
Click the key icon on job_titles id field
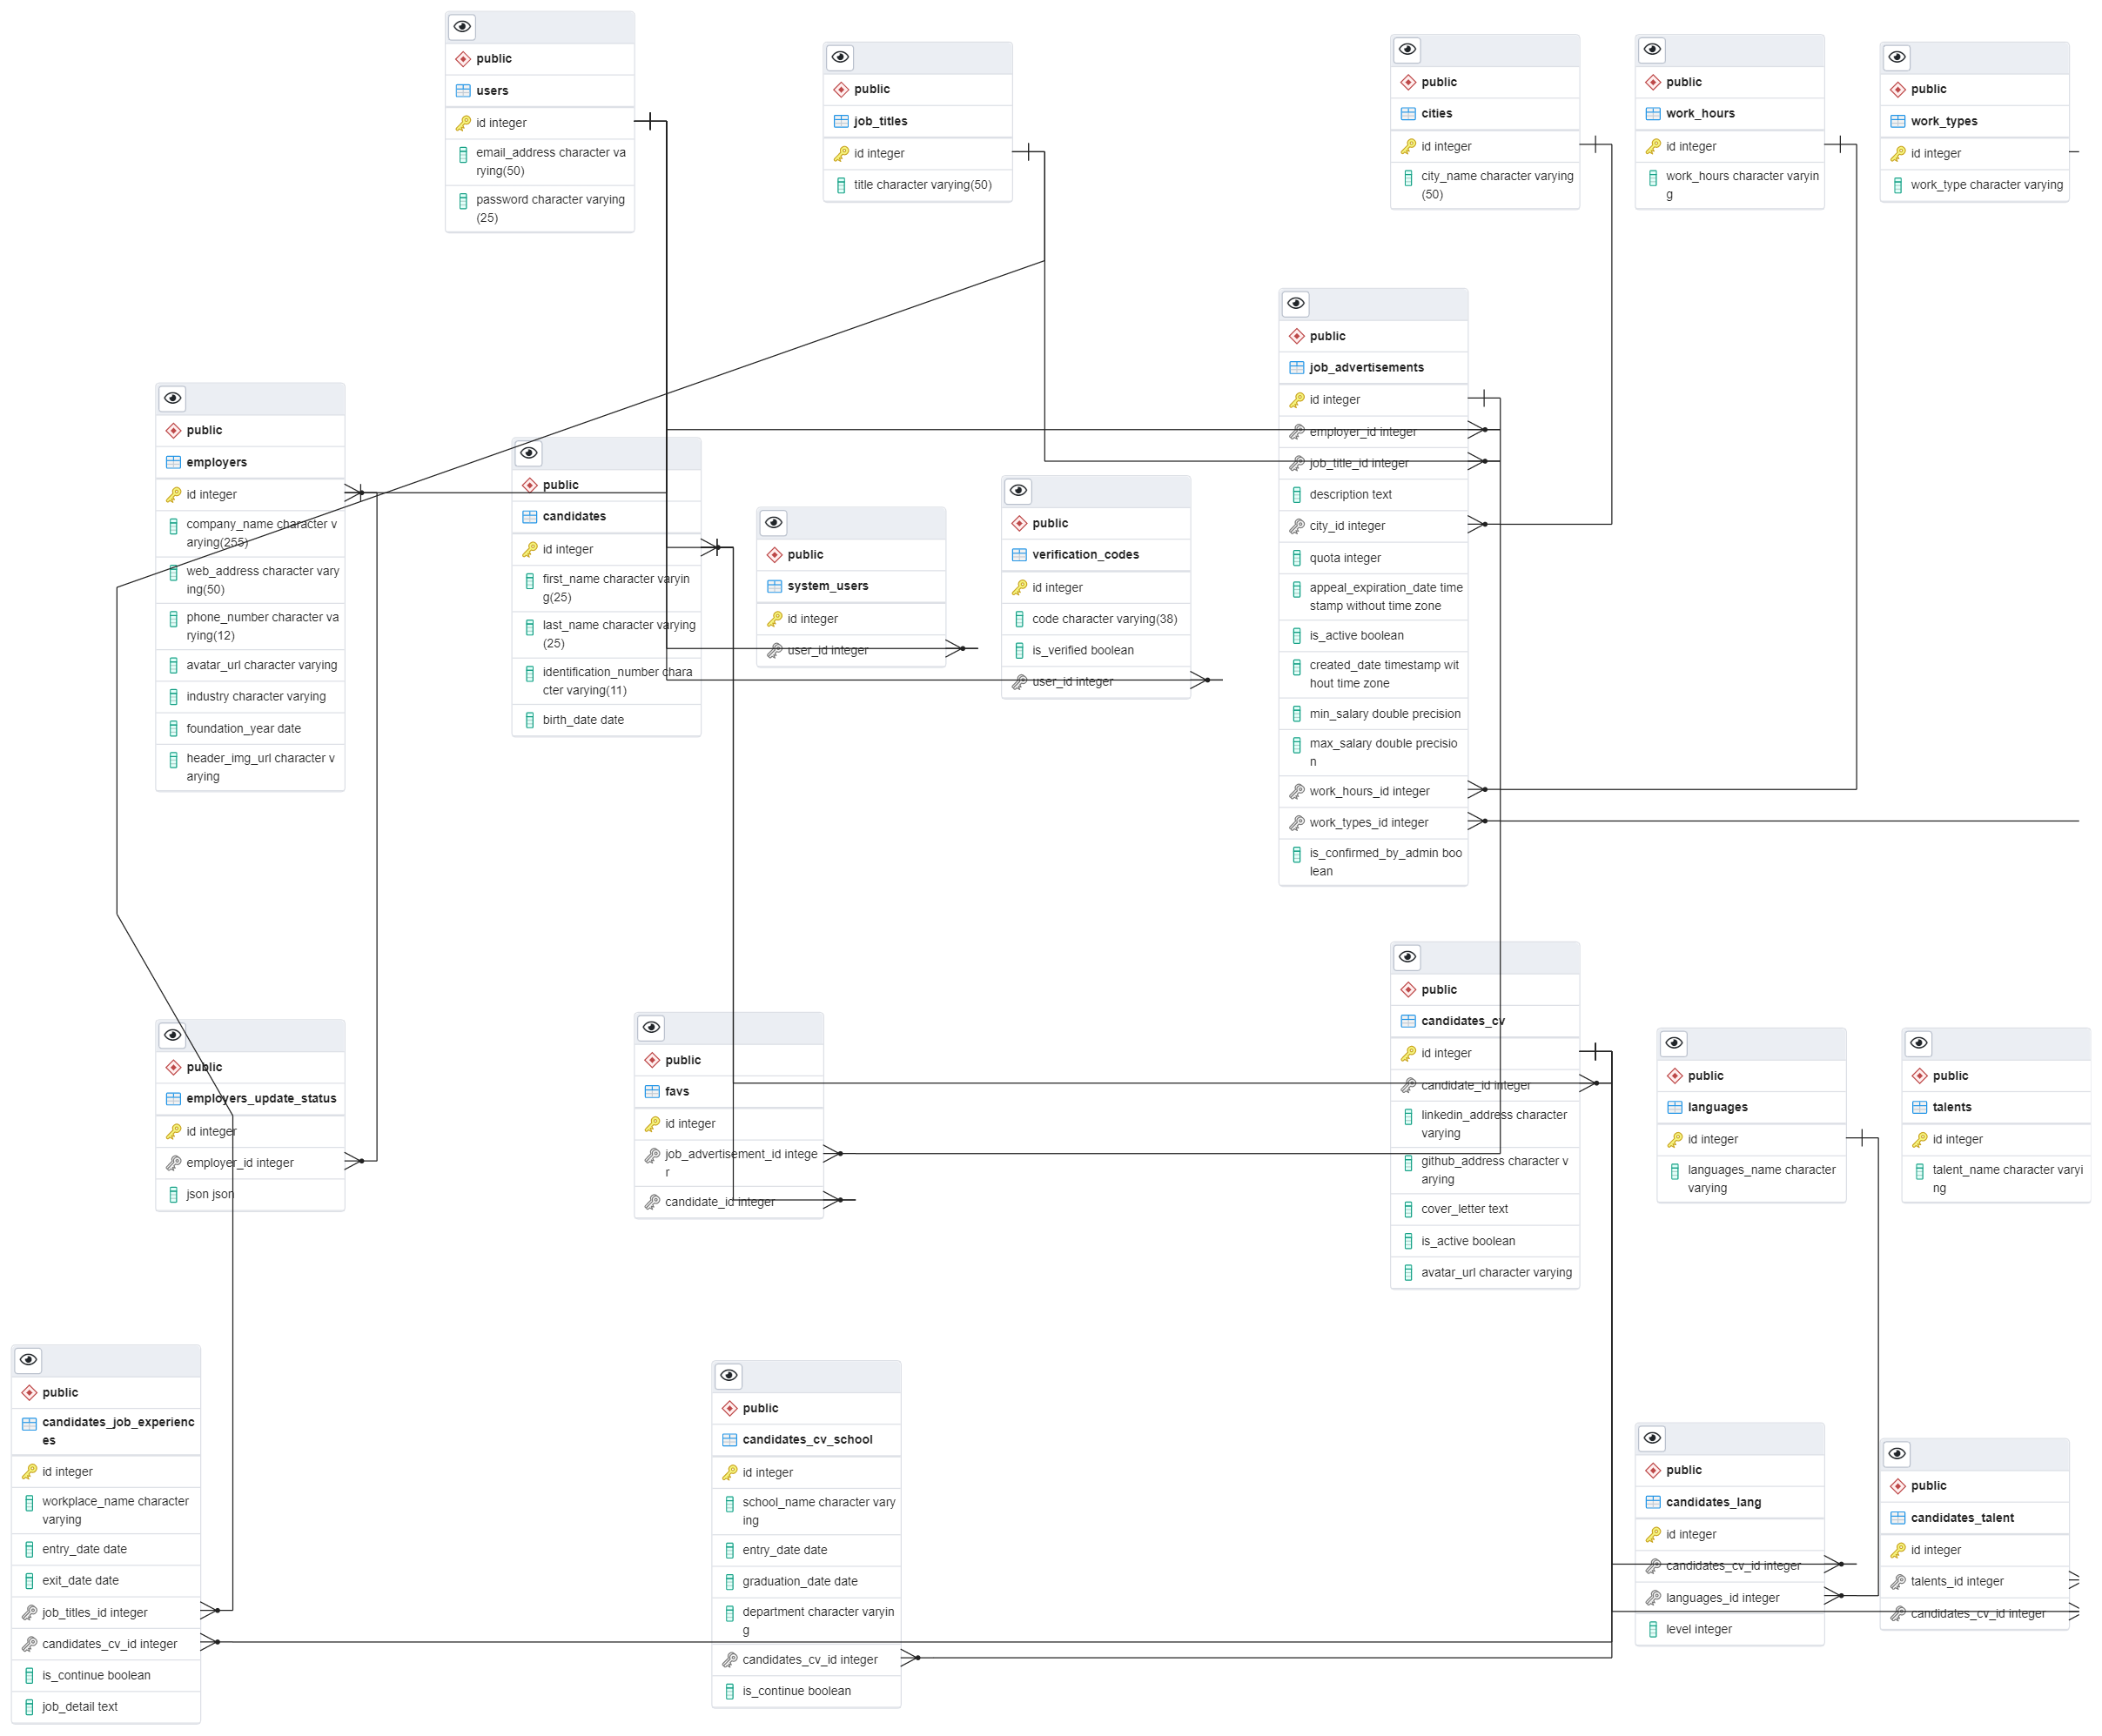coord(840,153)
